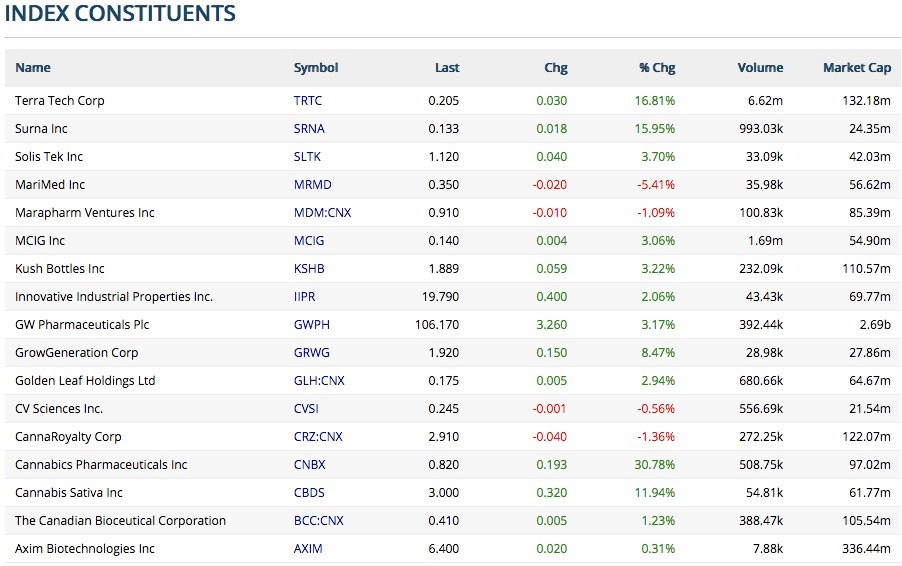Open the KSHB symbol link
Viewport: 902px width, 566px height.
pos(309,269)
